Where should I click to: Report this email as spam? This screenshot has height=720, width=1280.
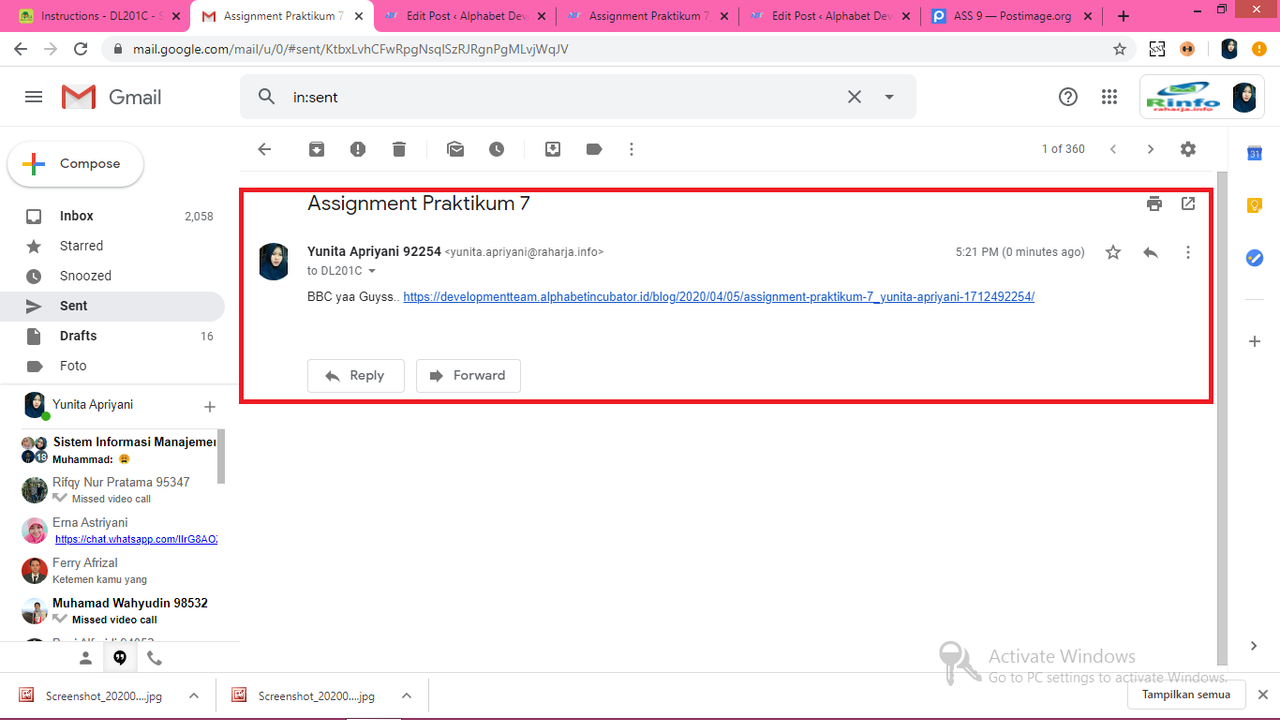tap(358, 149)
